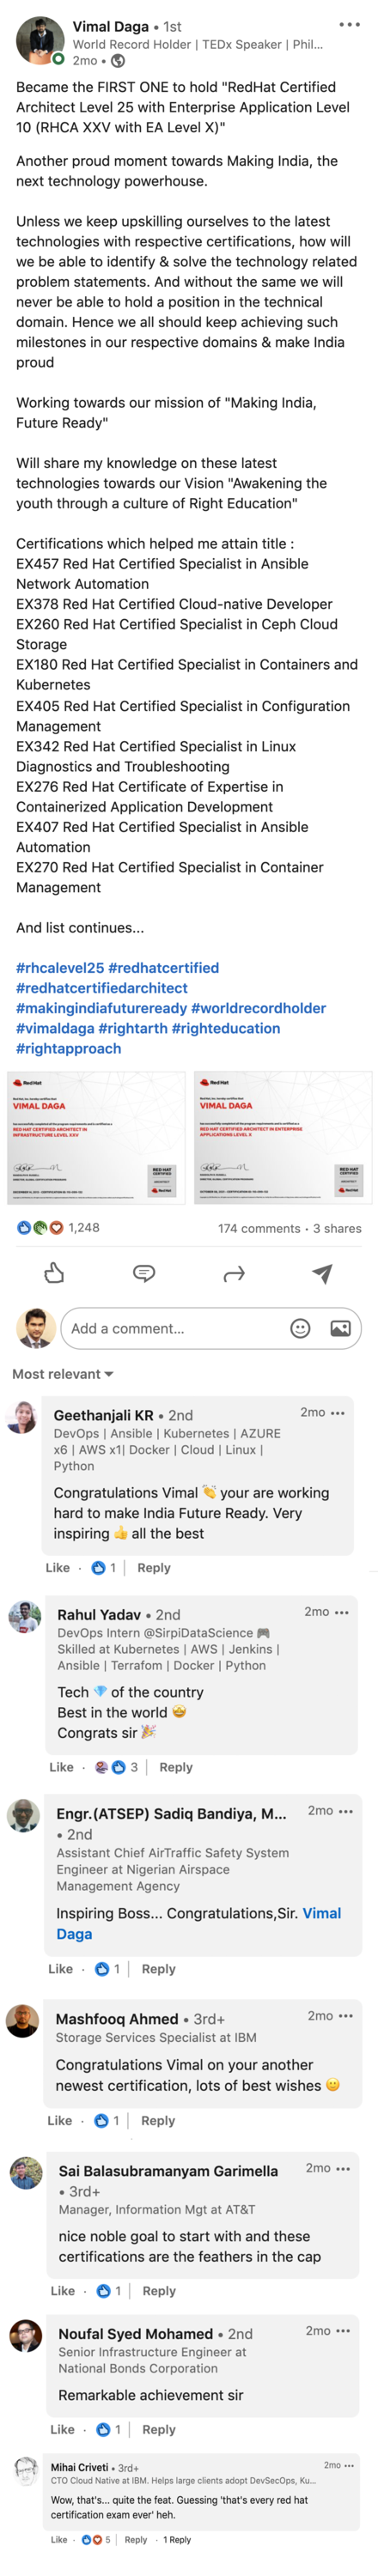Click the send paper plane icon

click(322, 1272)
